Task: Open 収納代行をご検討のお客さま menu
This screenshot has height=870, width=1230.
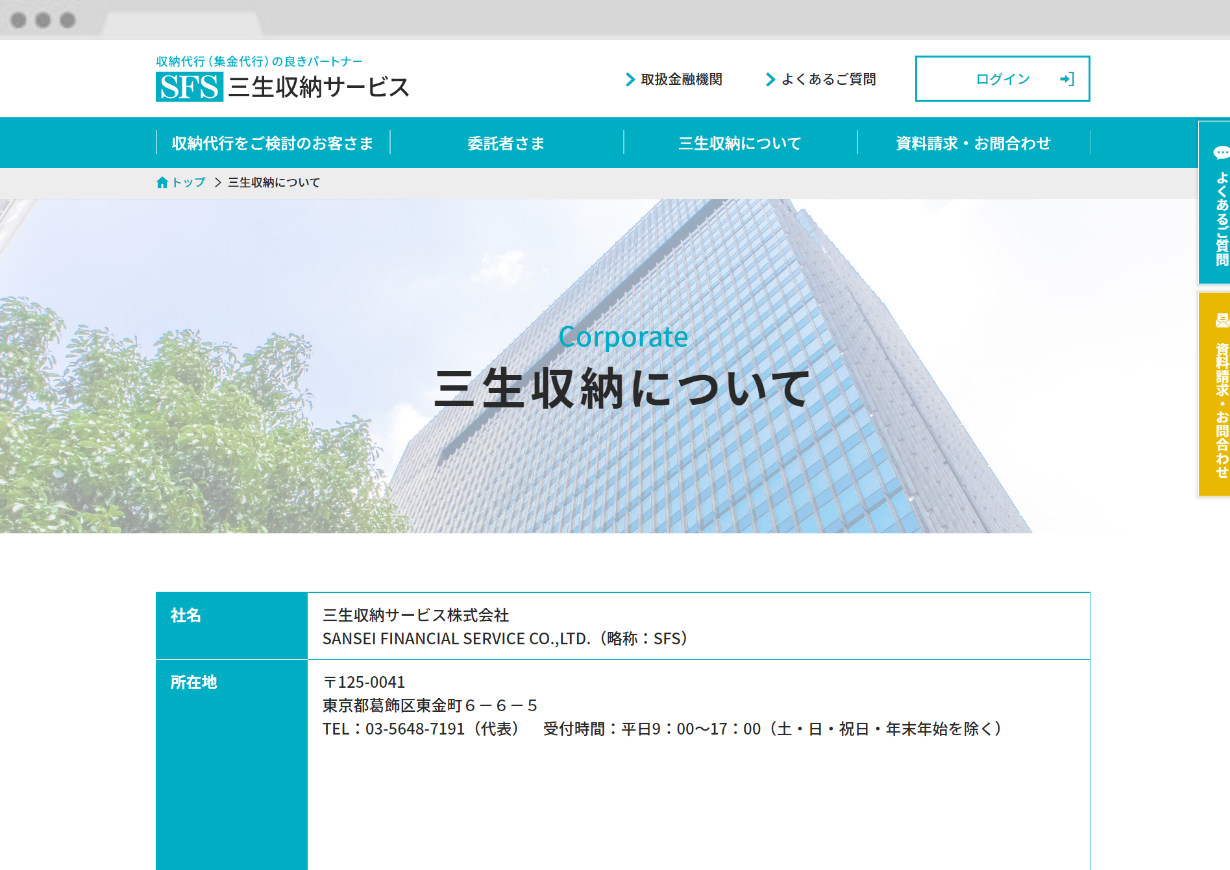Action: pyautogui.click(x=273, y=143)
